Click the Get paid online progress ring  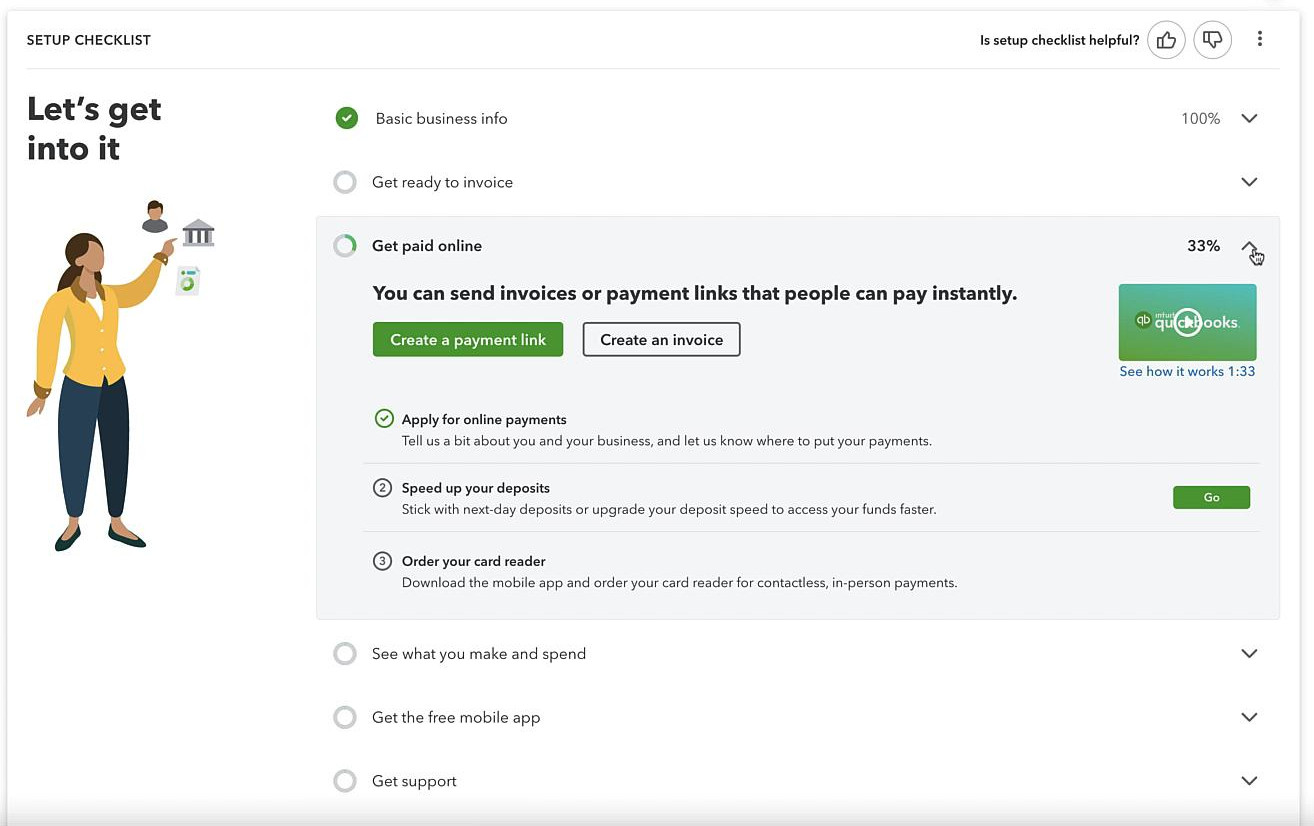coord(345,246)
